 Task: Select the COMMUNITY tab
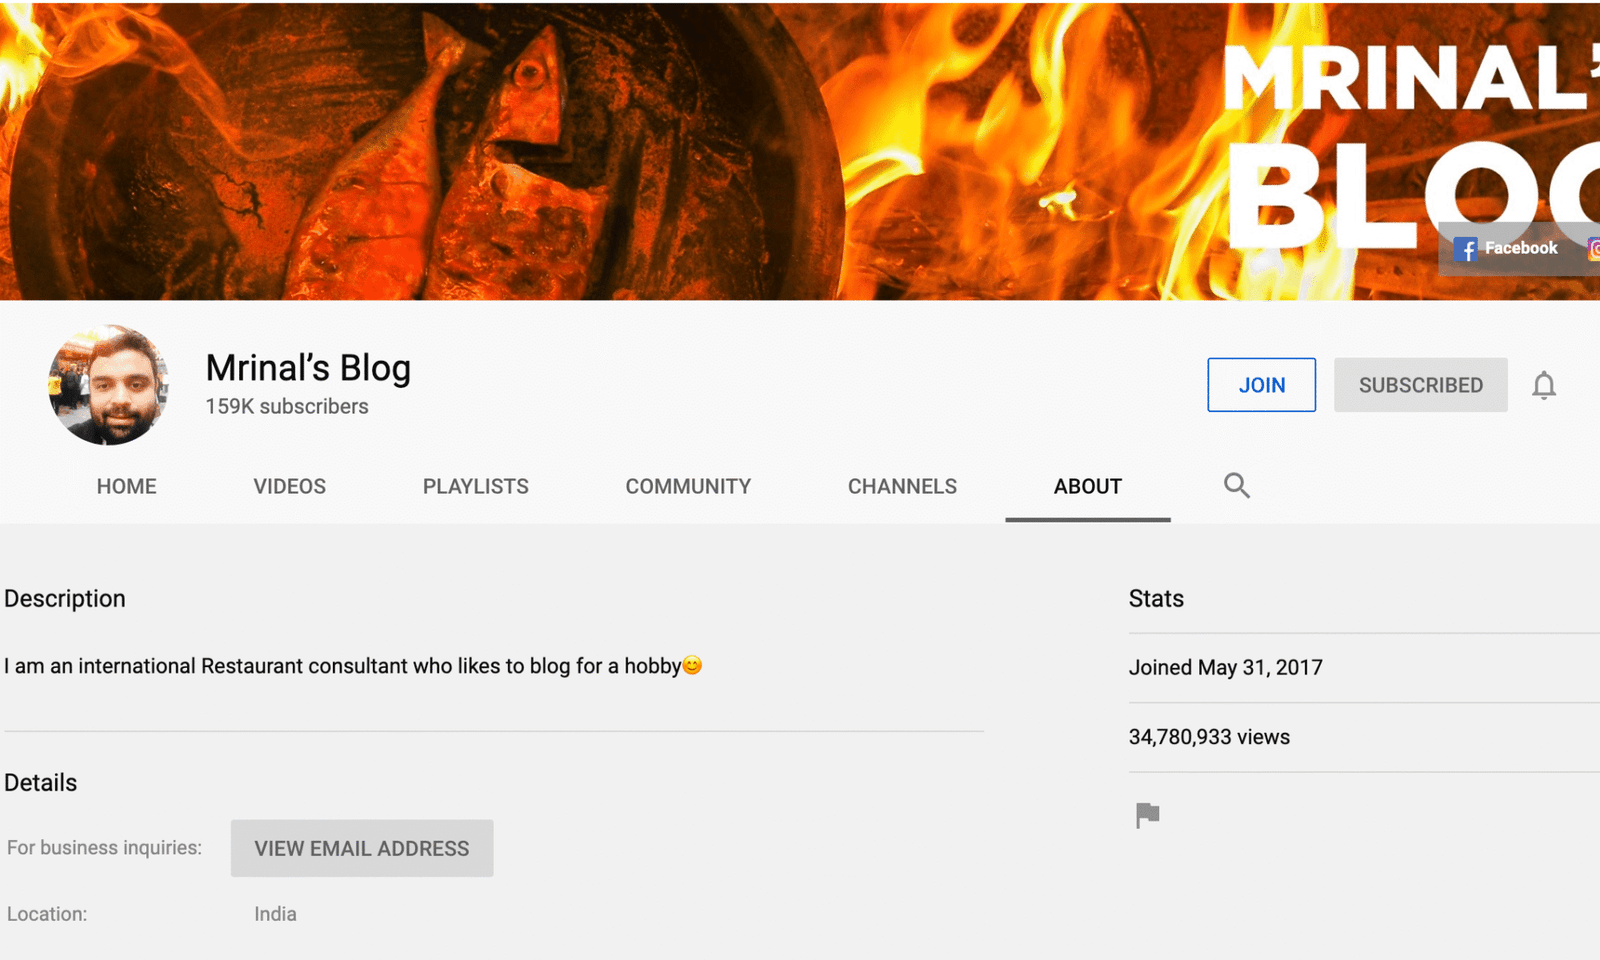(688, 487)
